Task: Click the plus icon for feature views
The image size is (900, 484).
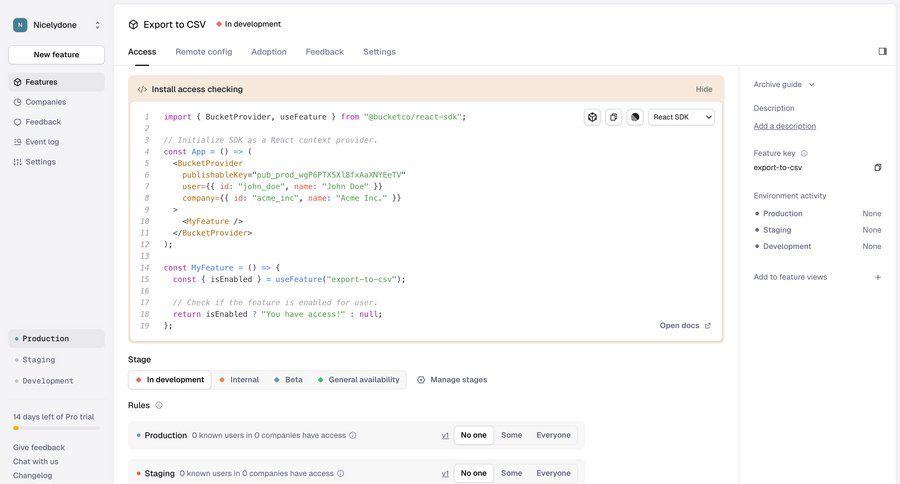Action: pos(878,277)
